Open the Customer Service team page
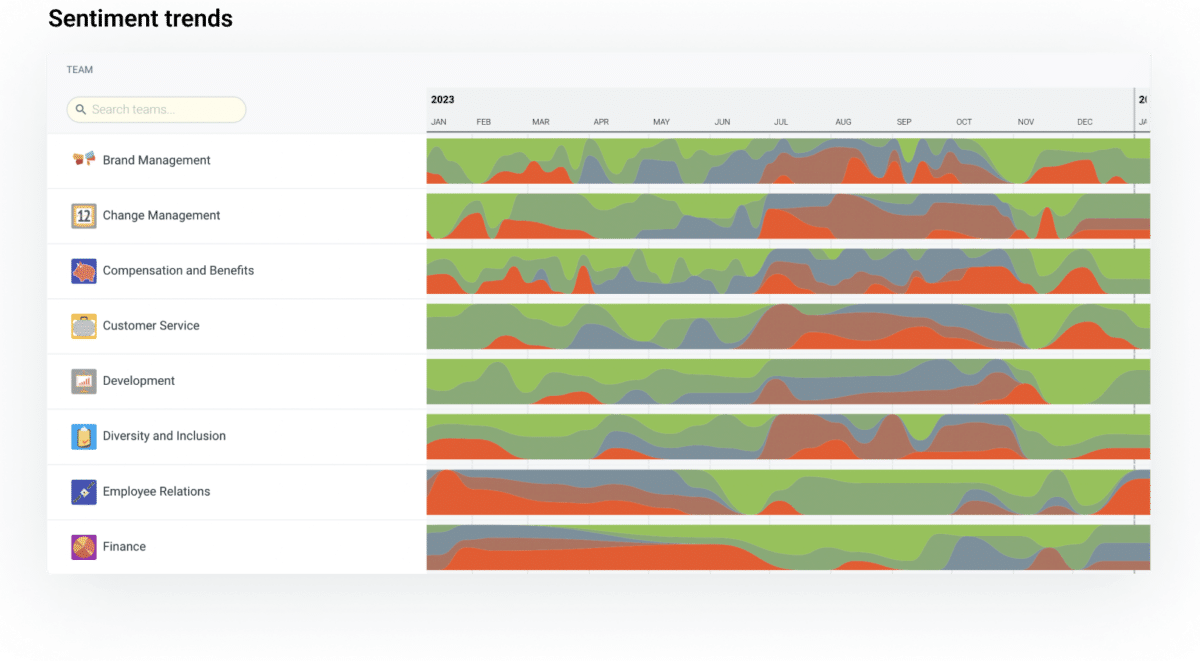Screen dimensions: 1200x661 (x=151, y=325)
